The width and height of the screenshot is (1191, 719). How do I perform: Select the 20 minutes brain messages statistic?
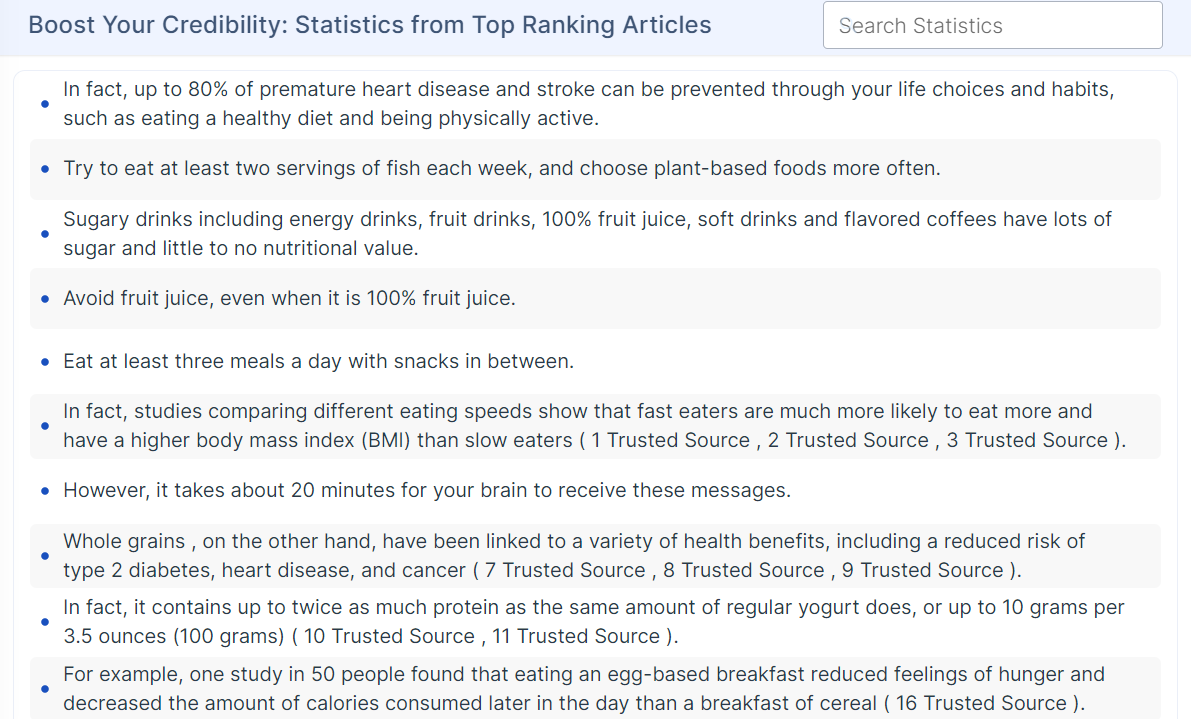427,491
